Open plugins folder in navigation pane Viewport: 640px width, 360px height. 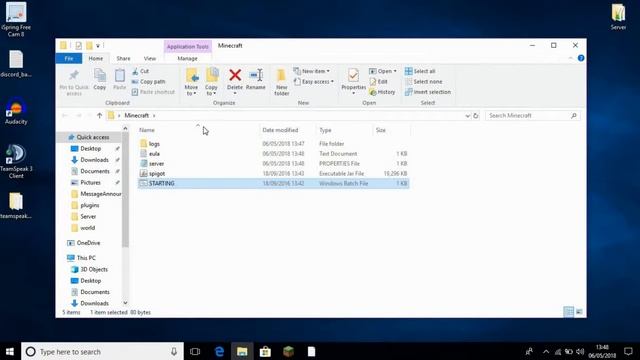[85, 205]
